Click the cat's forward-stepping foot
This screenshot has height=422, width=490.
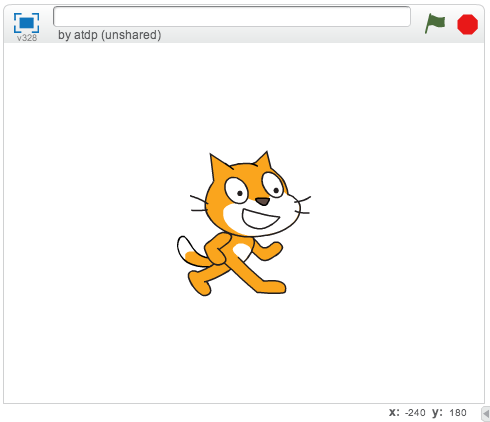pyautogui.click(x=271, y=287)
